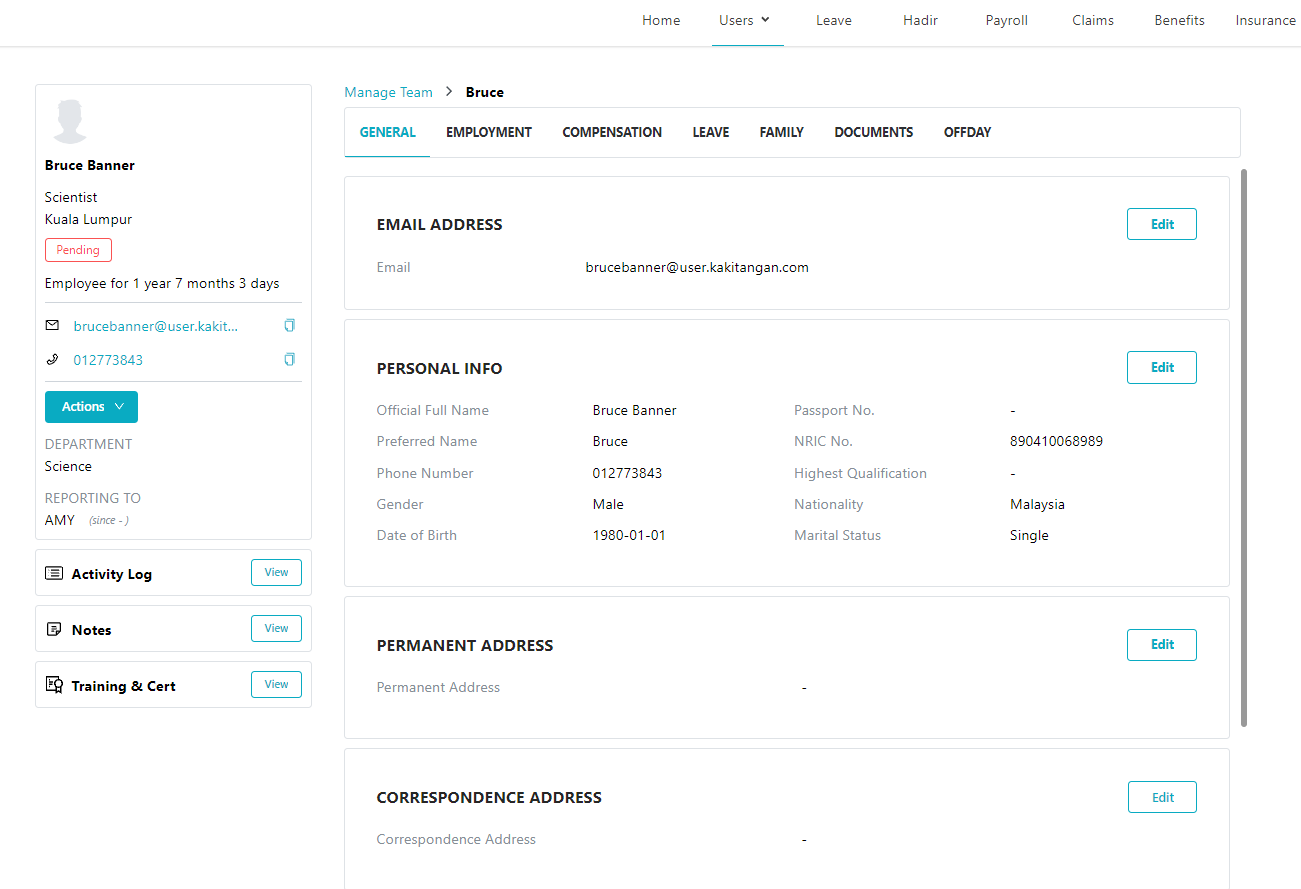
Task: Click the Pending status badge
Action: (x=78, y=250)
